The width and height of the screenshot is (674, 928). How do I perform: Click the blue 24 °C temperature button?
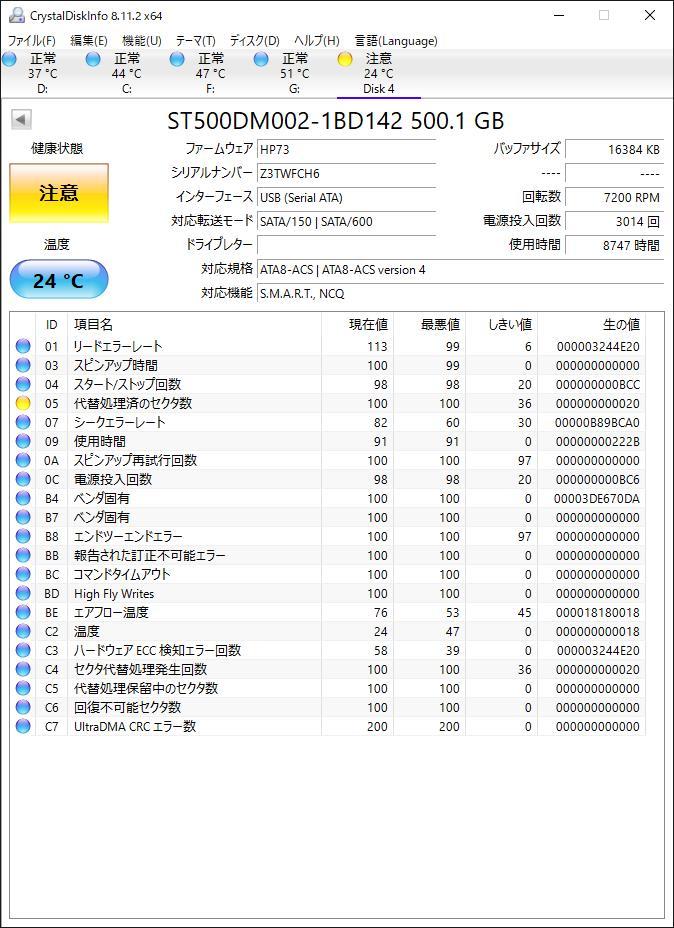pyautogui.click(x=59, y=280)
